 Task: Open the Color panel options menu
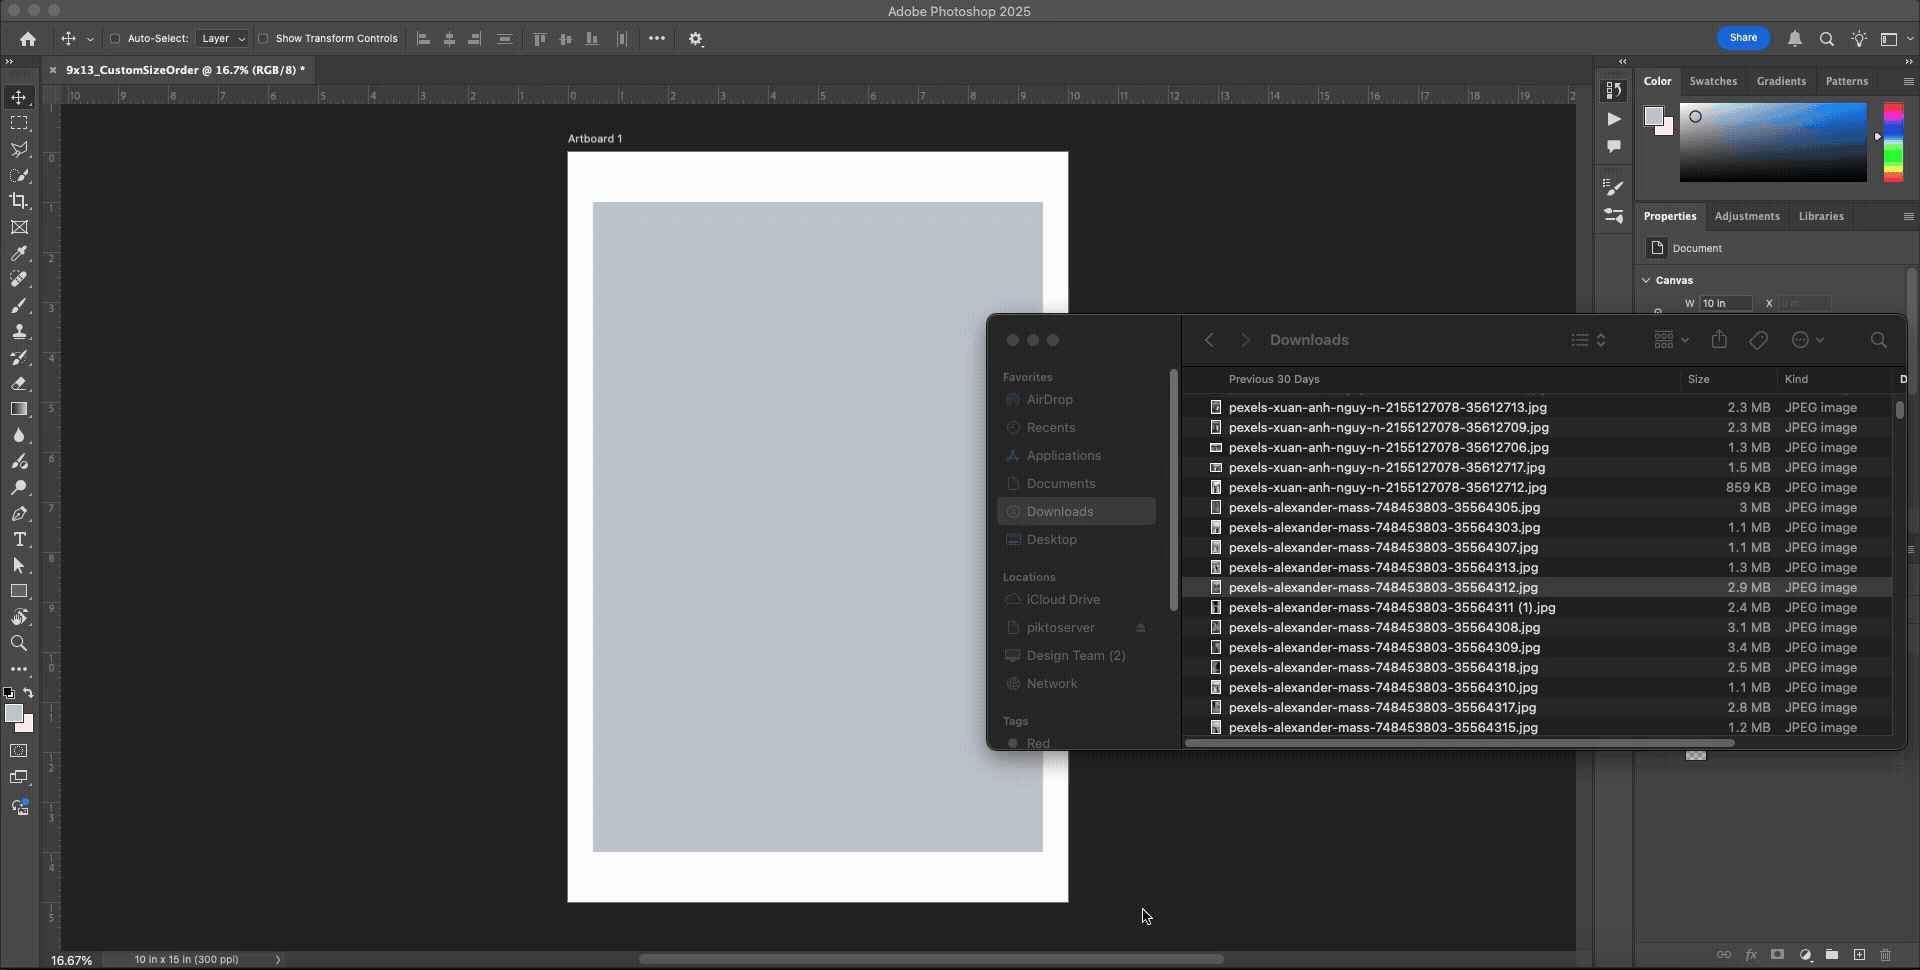point(1908,81)
